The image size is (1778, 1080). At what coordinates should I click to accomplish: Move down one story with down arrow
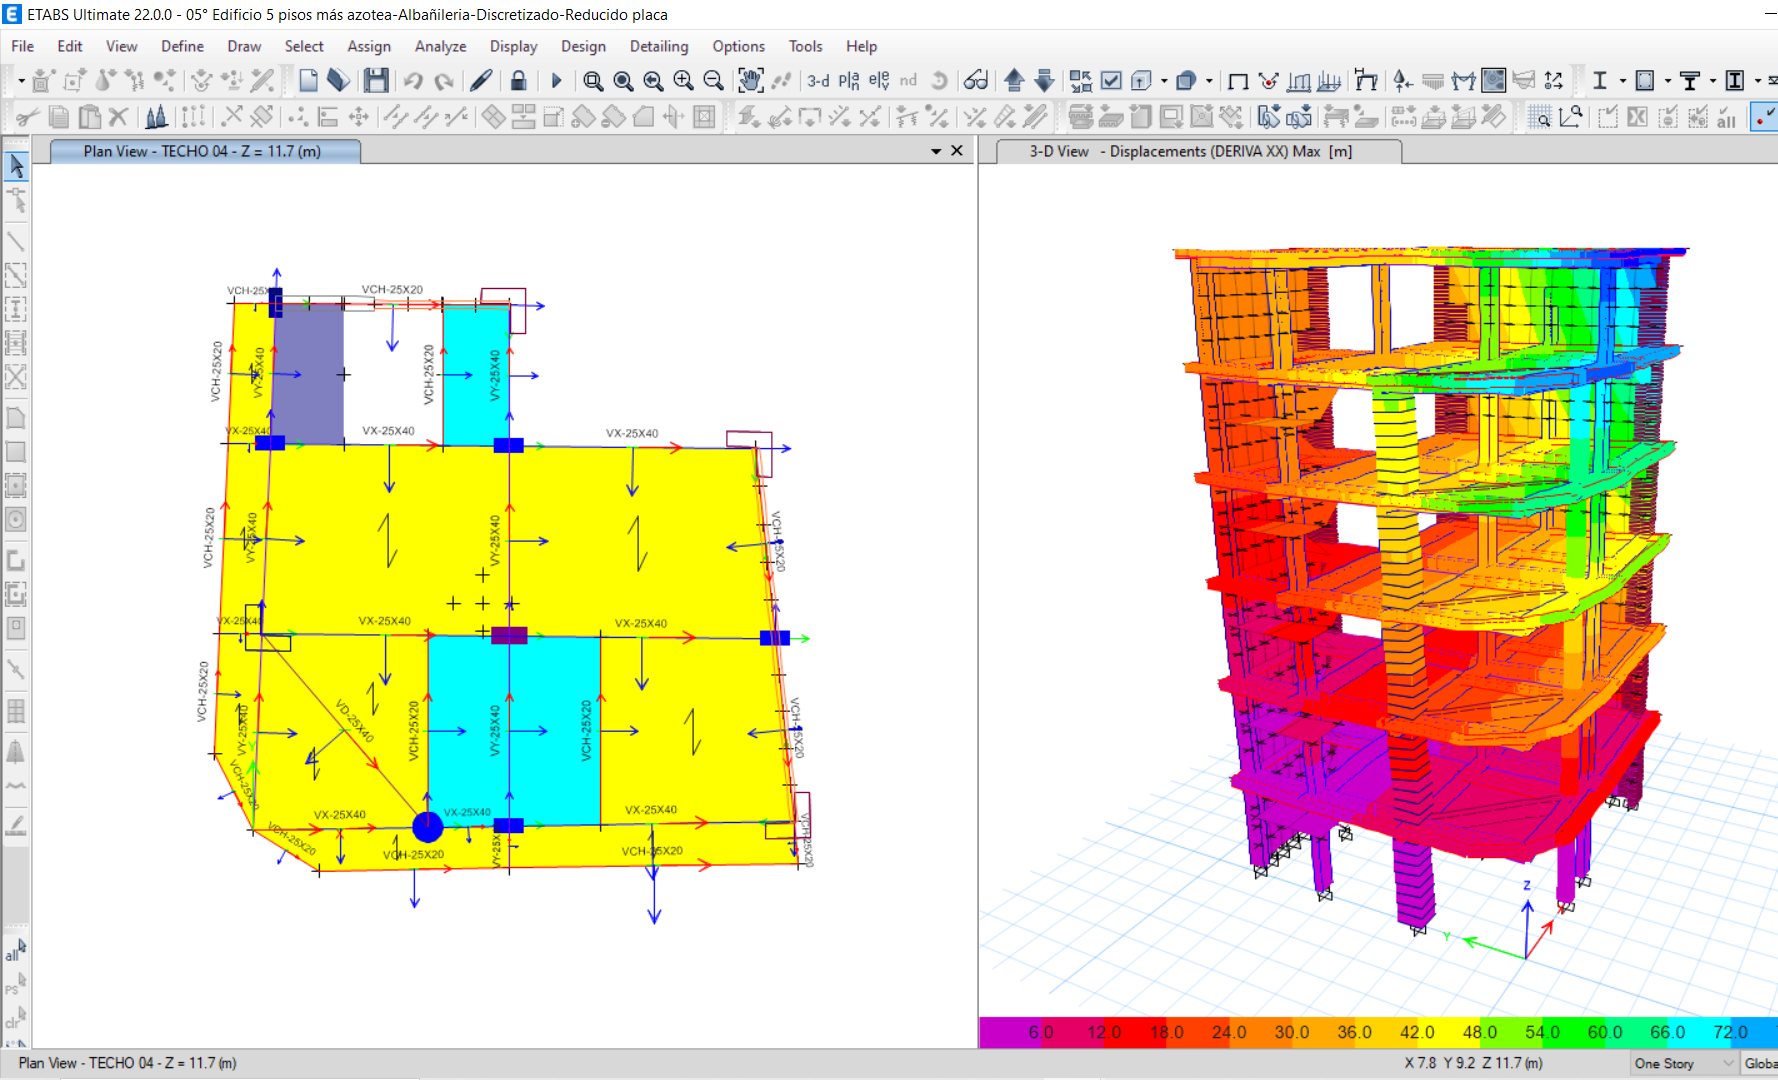(x=1044, y=80)
